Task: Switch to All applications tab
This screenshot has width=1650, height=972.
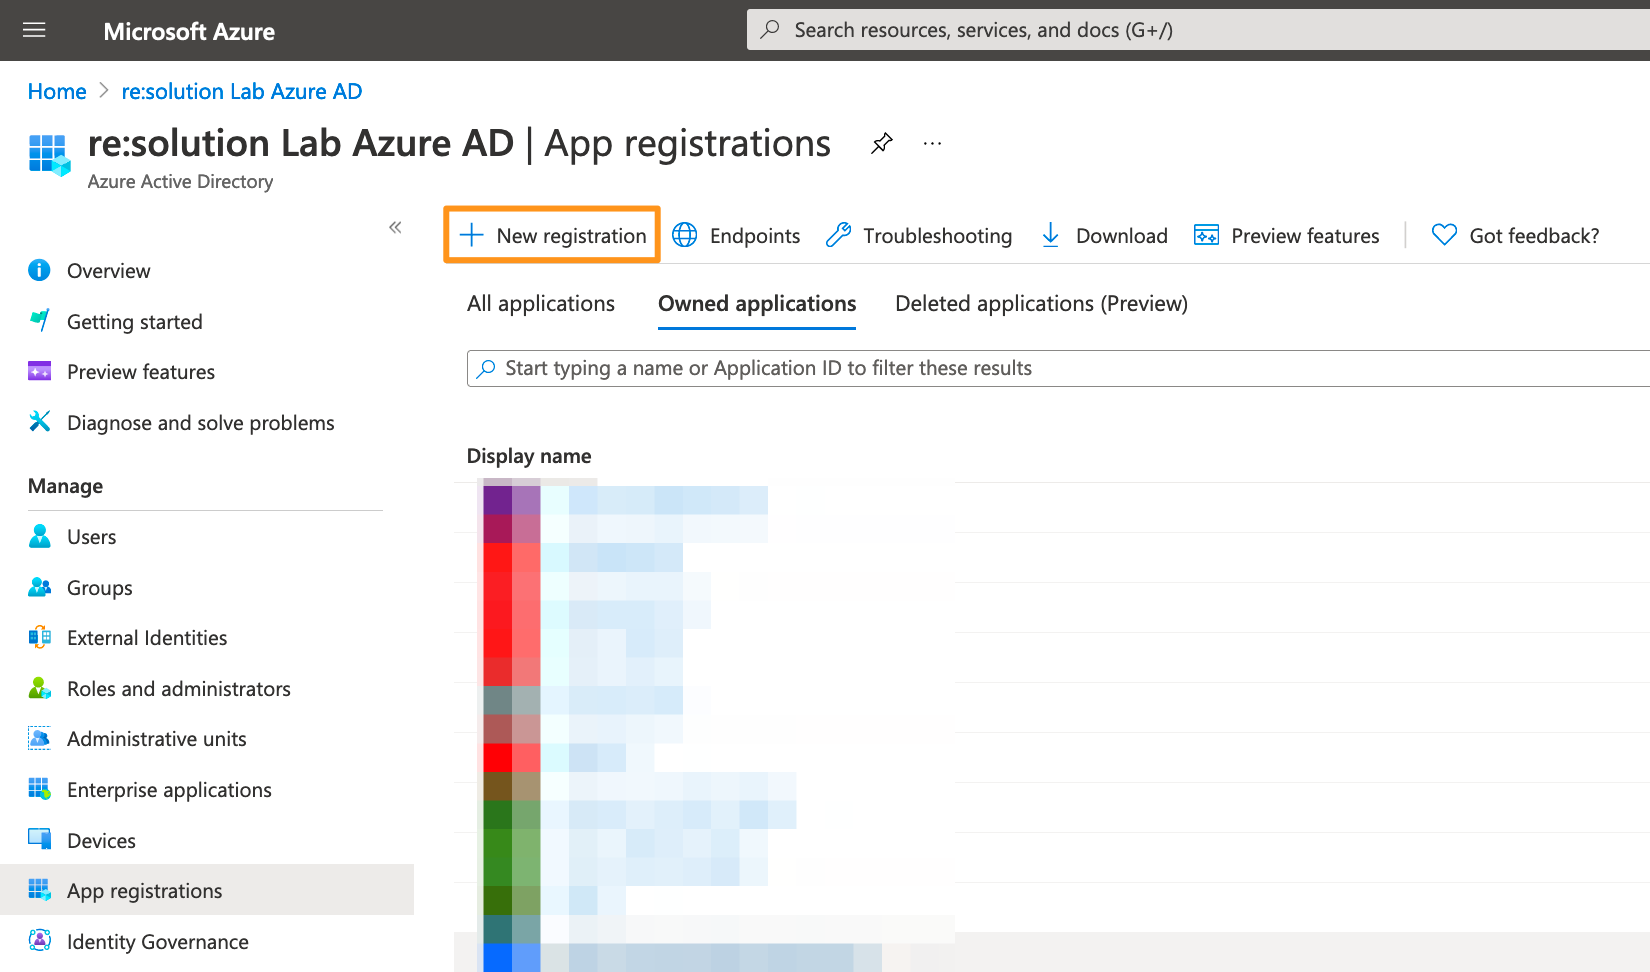Action: click(541, 303)
